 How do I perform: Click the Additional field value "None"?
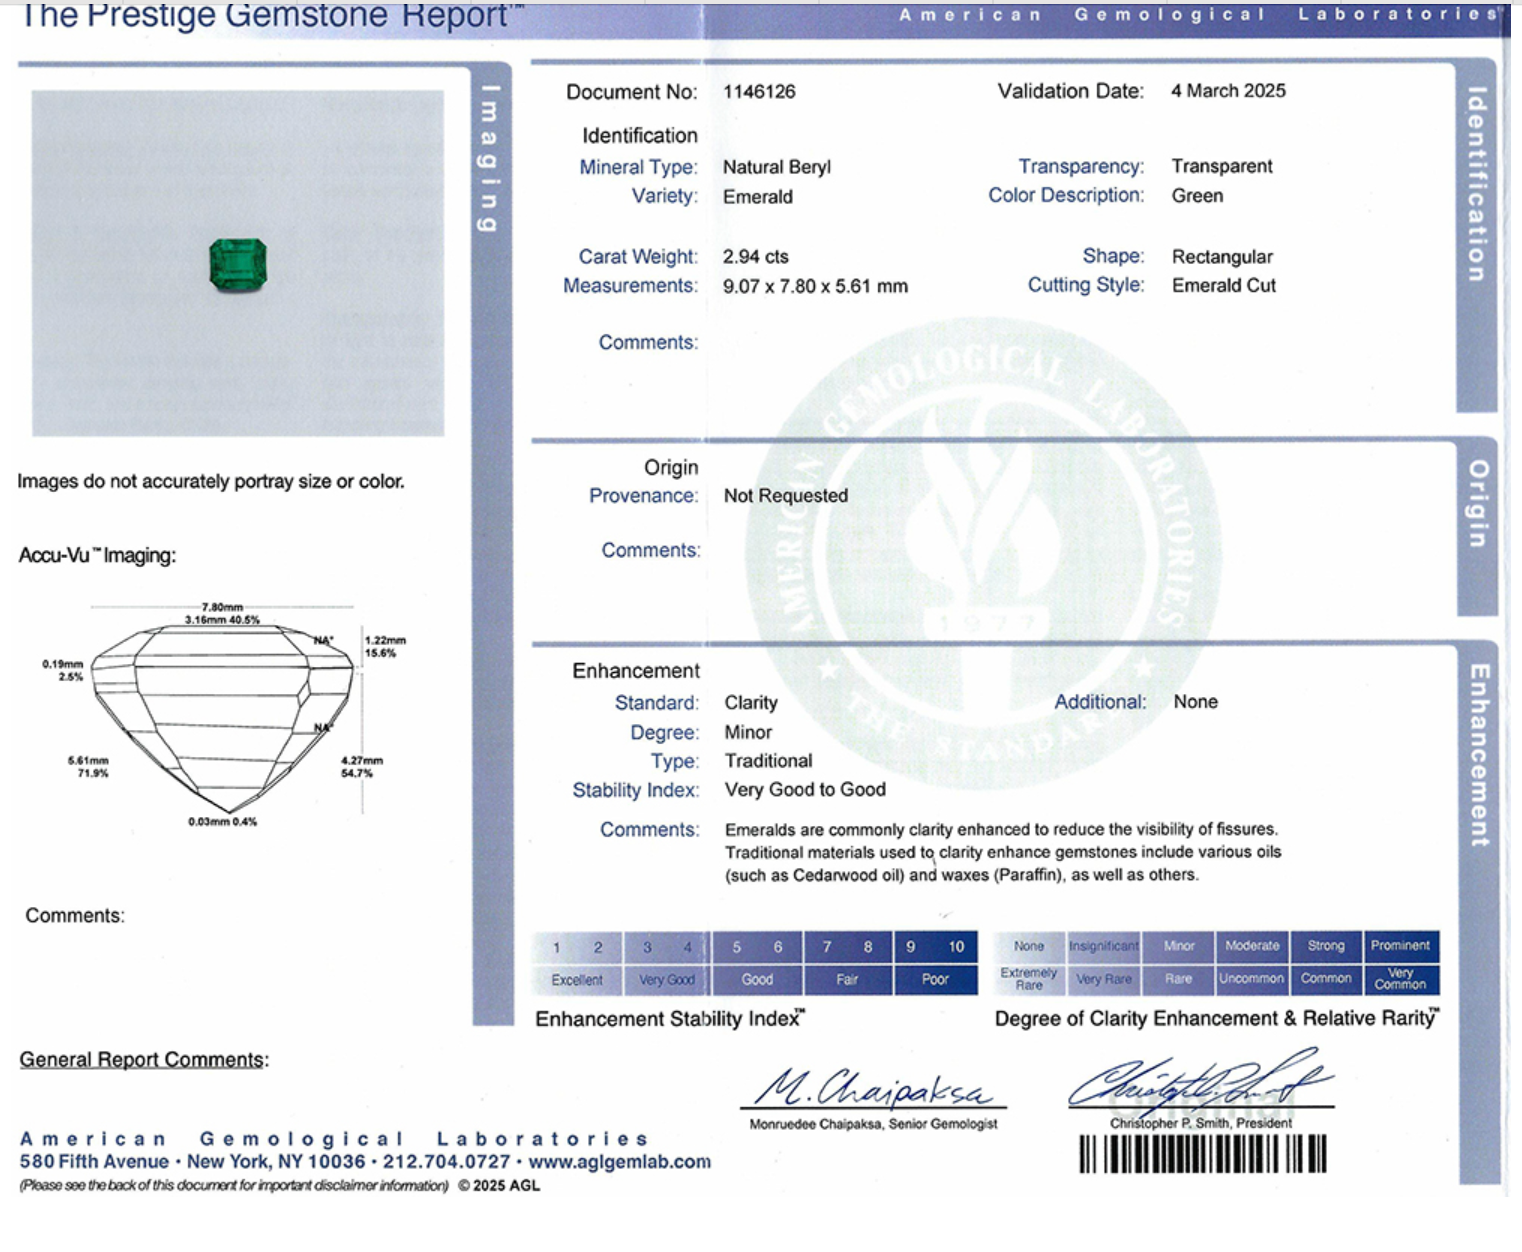click(1196, 702)
